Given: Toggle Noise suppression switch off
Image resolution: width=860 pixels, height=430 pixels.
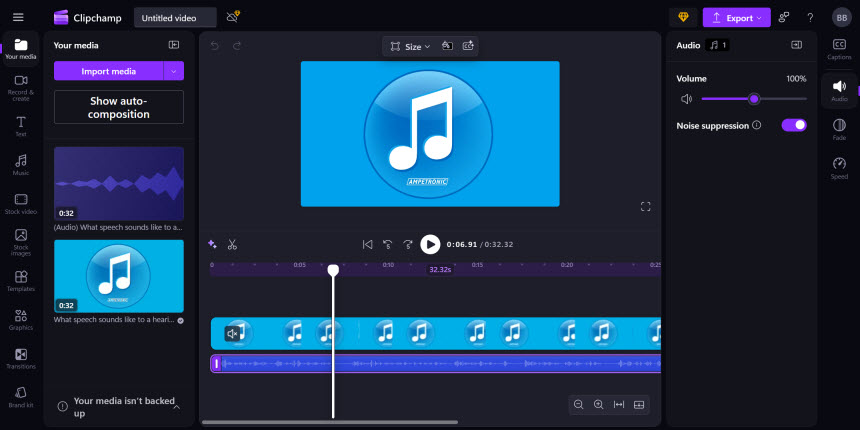Looking at the screenshot, I should pyautogui.click(x=794, y=125).
